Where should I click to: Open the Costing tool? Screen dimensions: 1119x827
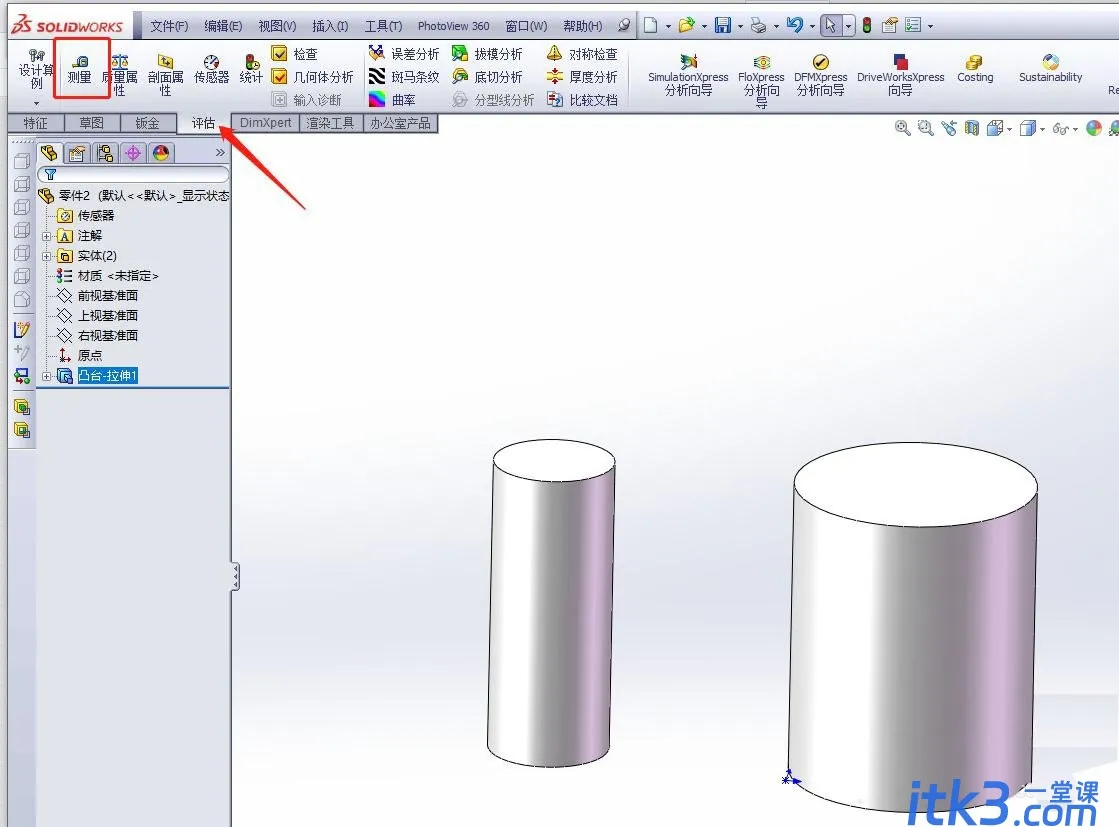pyautogui.click(x=975, y=69)
